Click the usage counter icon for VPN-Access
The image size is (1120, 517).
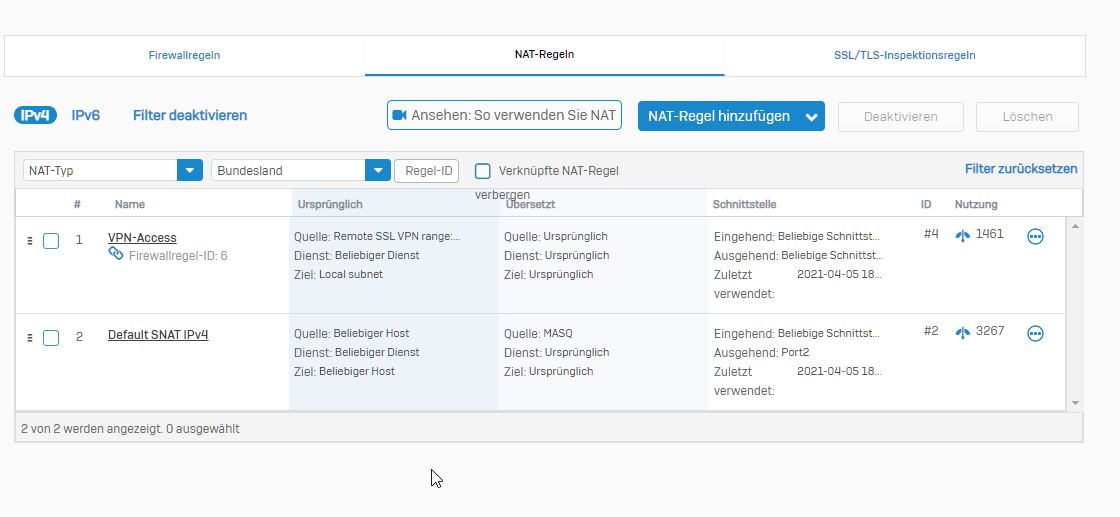[963, 235]
